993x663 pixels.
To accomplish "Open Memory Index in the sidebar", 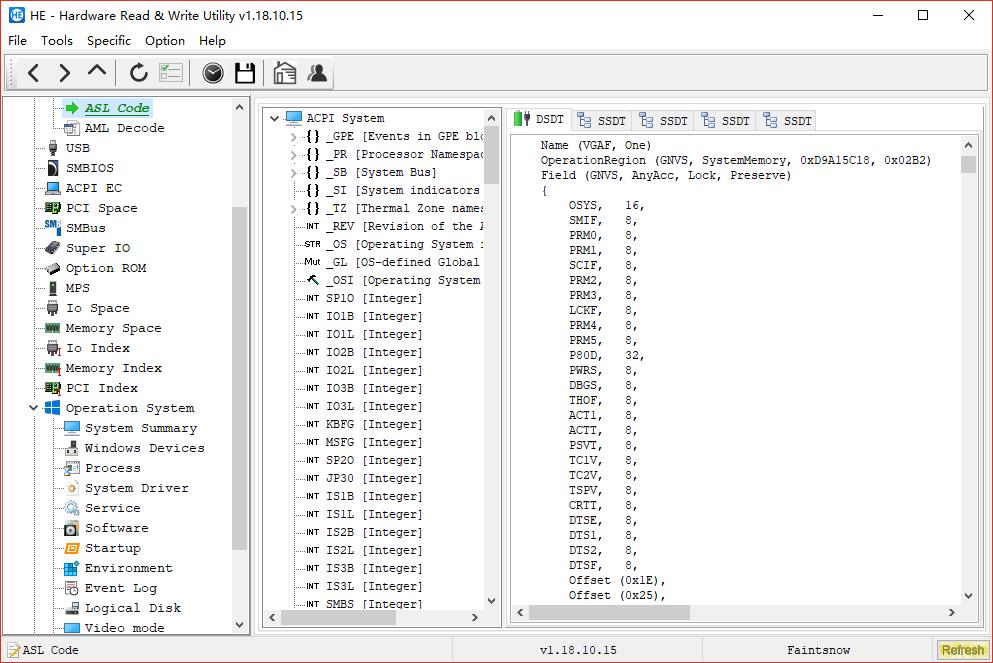I will click(113, 369).
